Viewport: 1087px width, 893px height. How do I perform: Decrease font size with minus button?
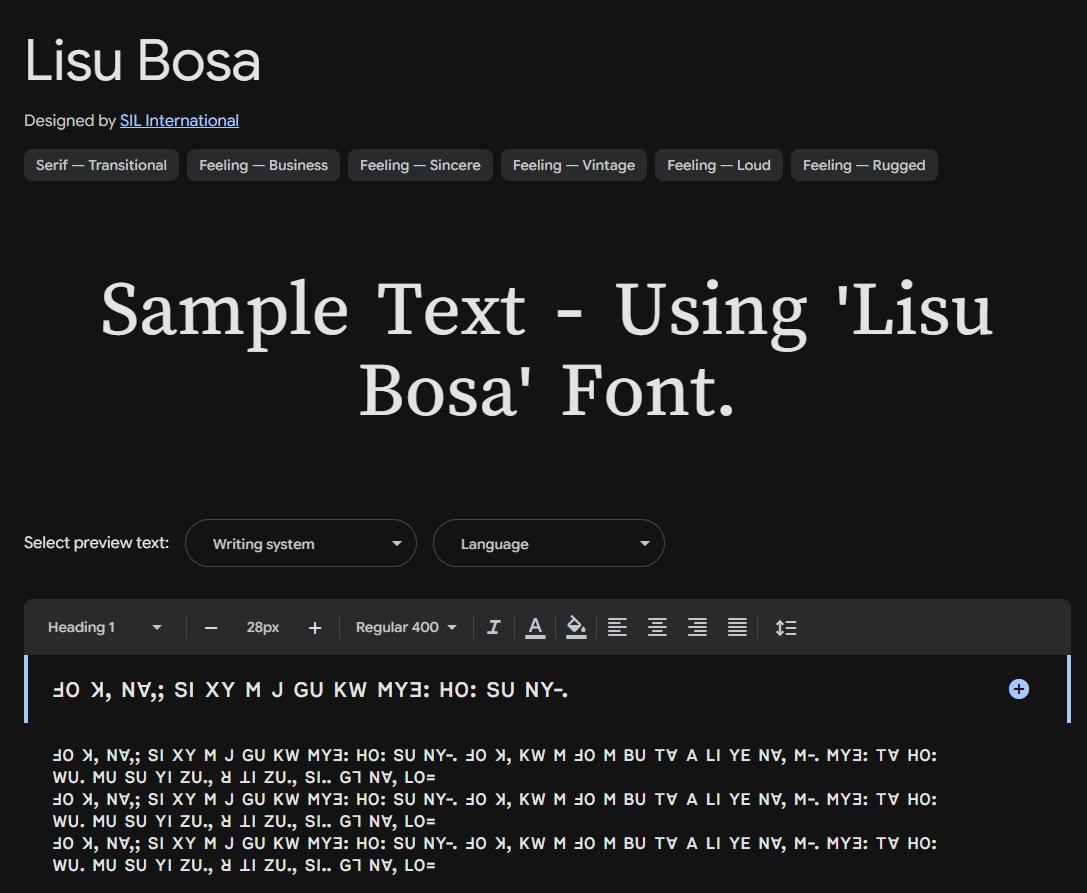(211, 628)
